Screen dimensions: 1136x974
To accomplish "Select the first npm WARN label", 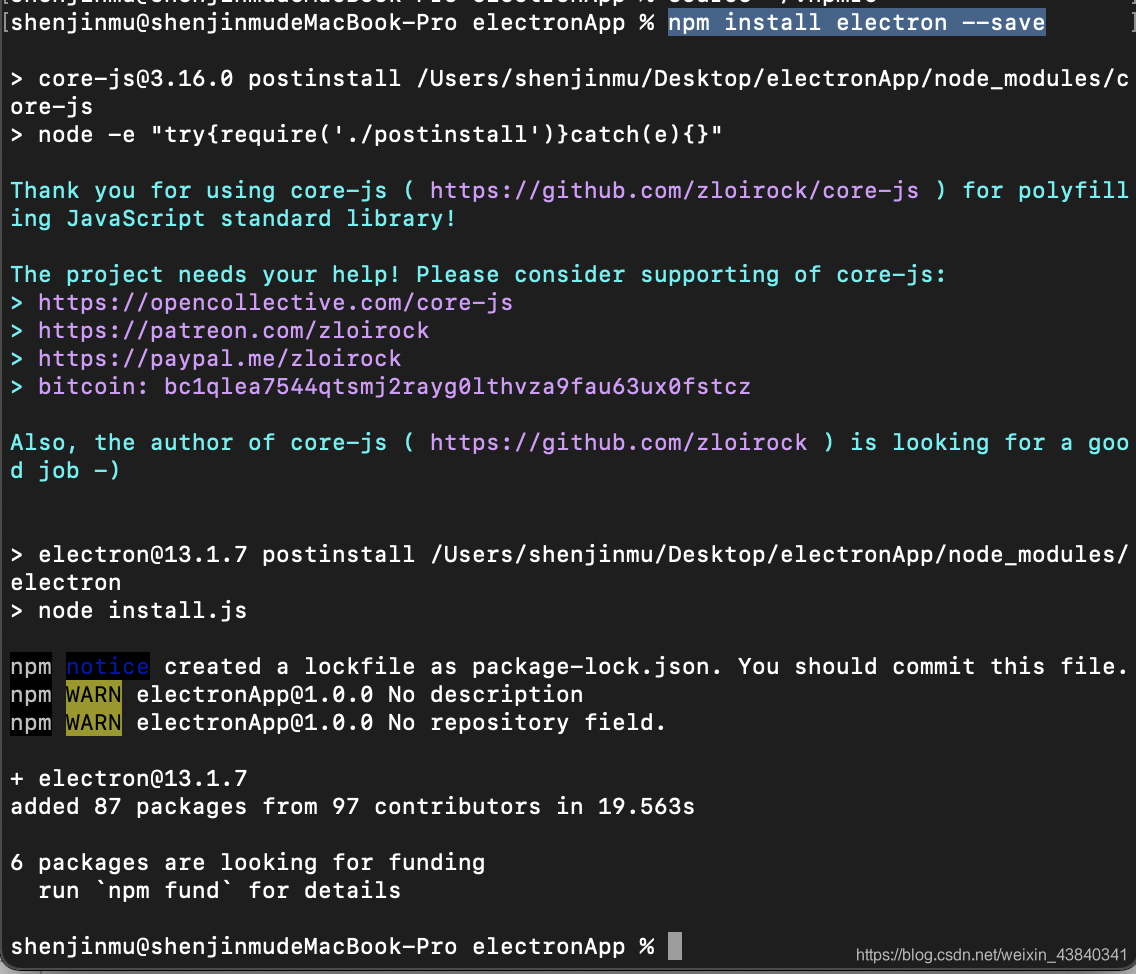I will (x=93, y=694).
